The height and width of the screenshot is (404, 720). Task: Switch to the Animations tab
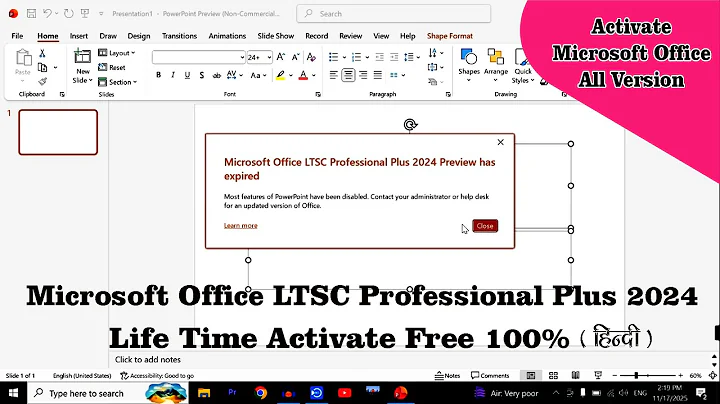point(227,36)
